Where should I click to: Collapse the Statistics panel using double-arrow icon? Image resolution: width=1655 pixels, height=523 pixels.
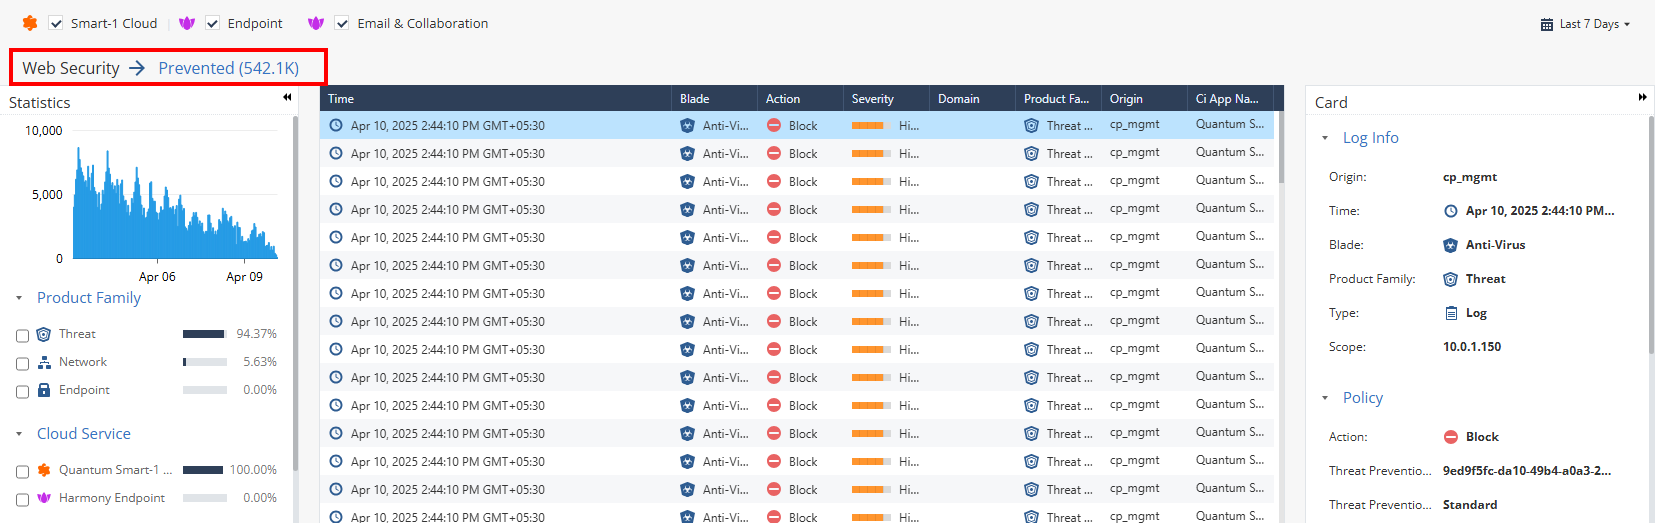287,98
